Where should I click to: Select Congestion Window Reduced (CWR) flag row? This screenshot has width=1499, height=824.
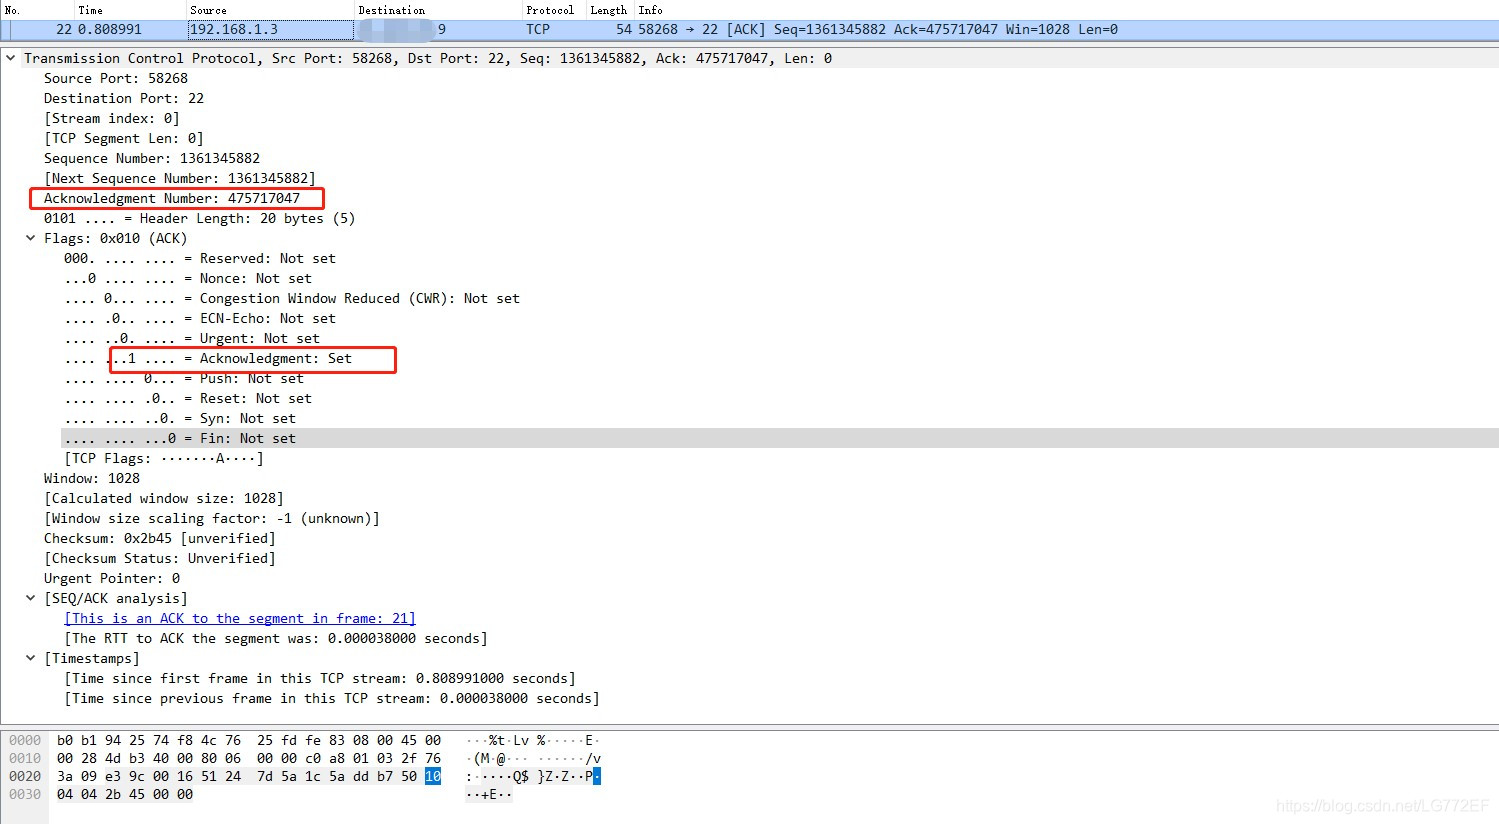click(x=292, y=298)
